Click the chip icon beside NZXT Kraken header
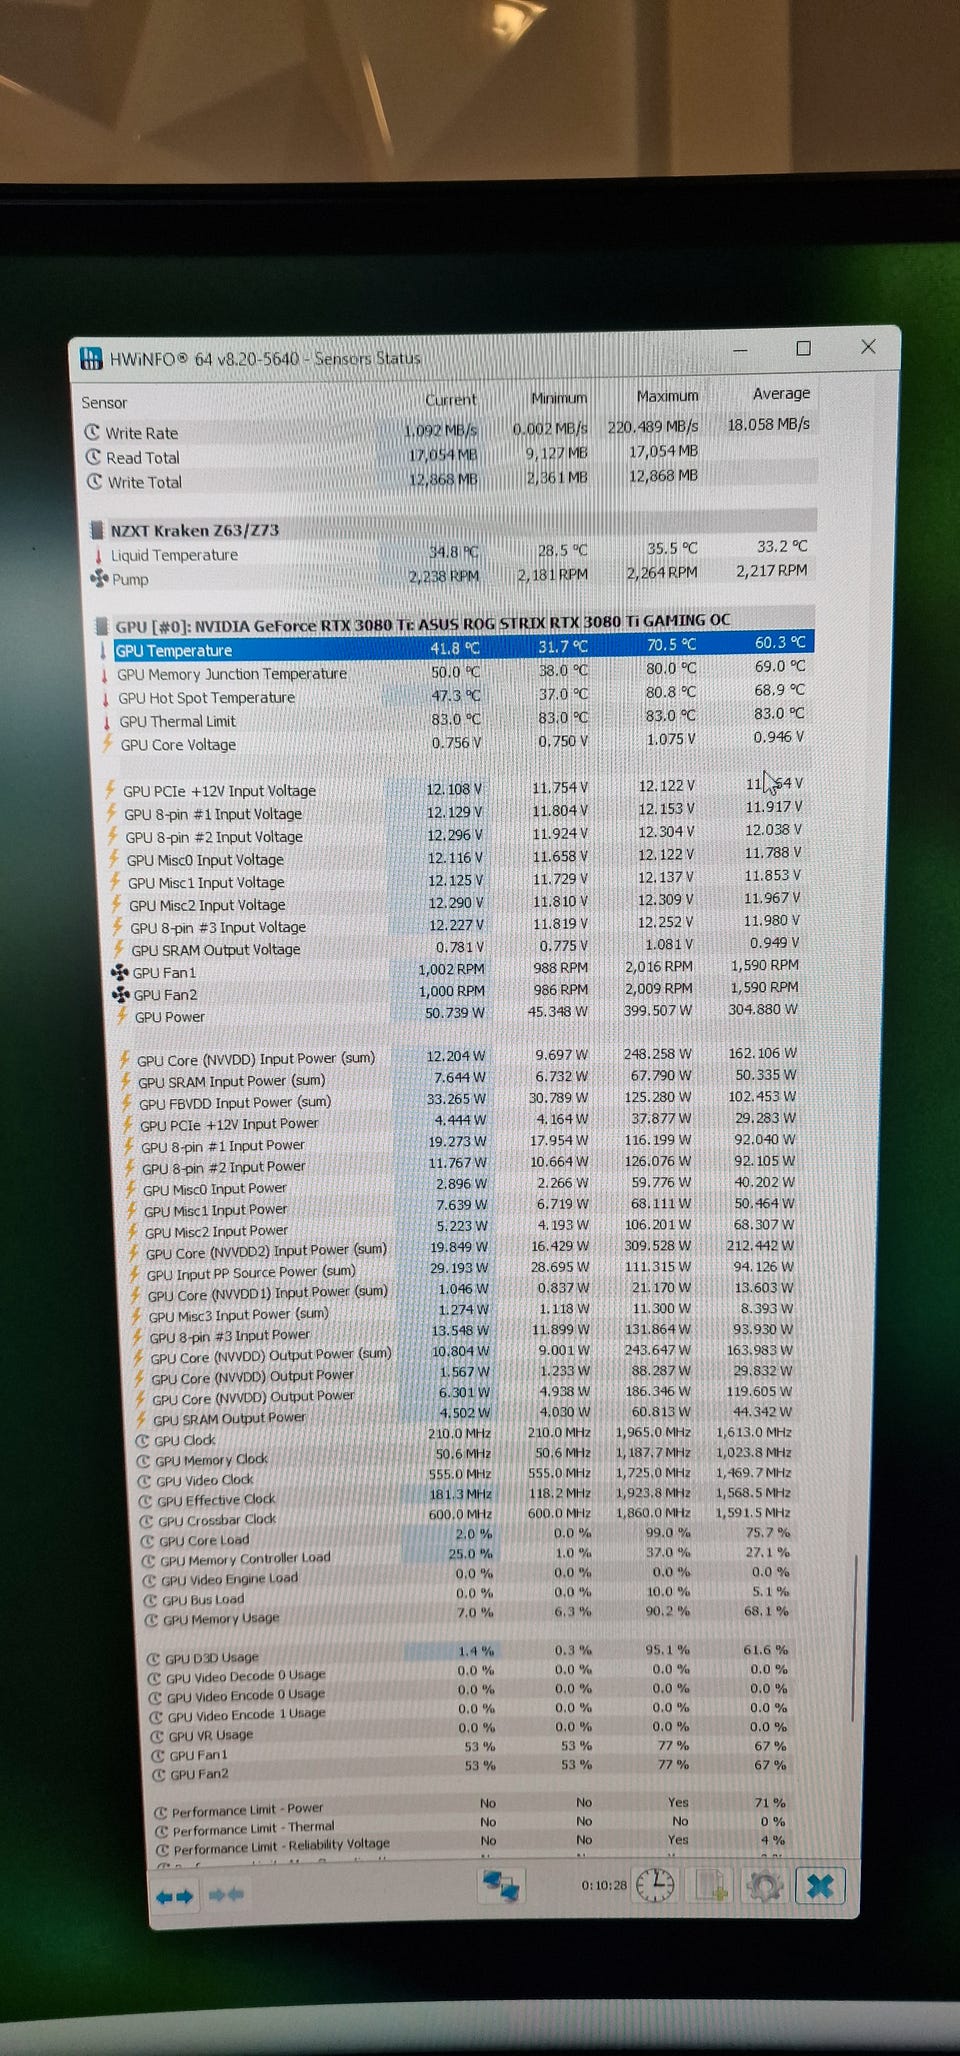The height and width of the screenshot is (2056, 960). click(97, 529)
